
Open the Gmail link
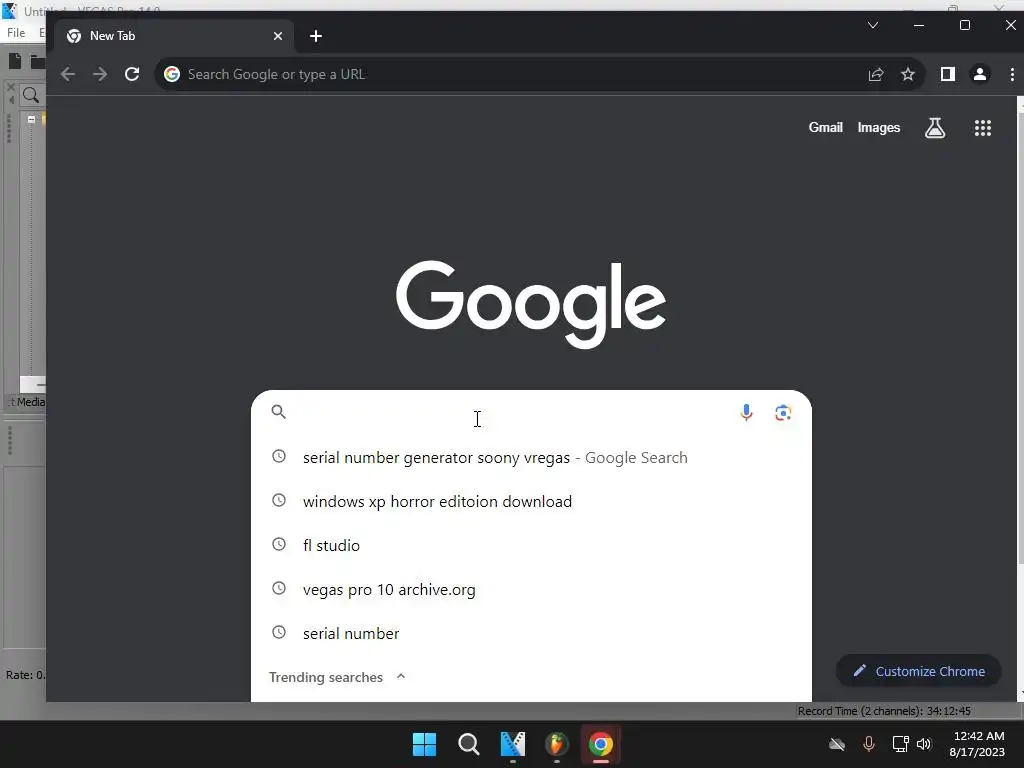point(825,127)
